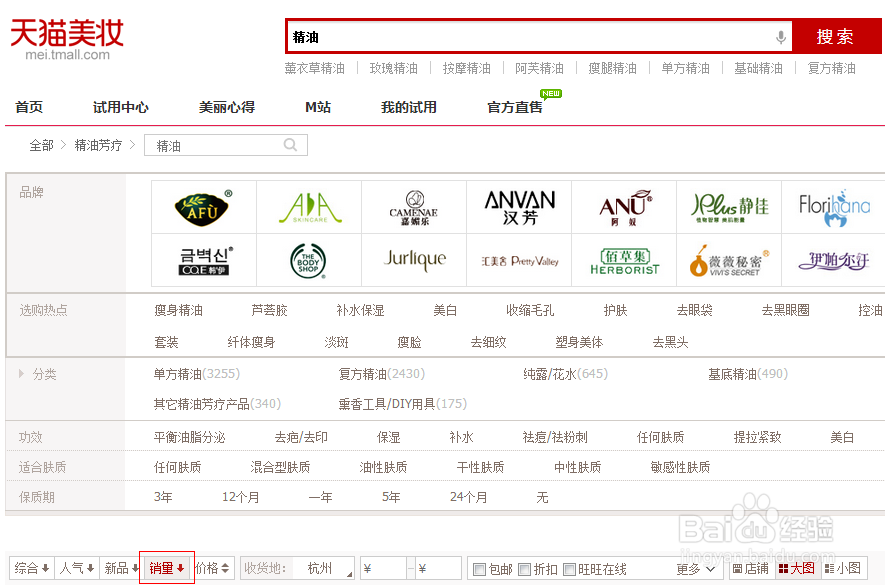Click the magnifier icon in breadcrumb search
The width and height of the screenshot is (885, 587).
(290, 145)
